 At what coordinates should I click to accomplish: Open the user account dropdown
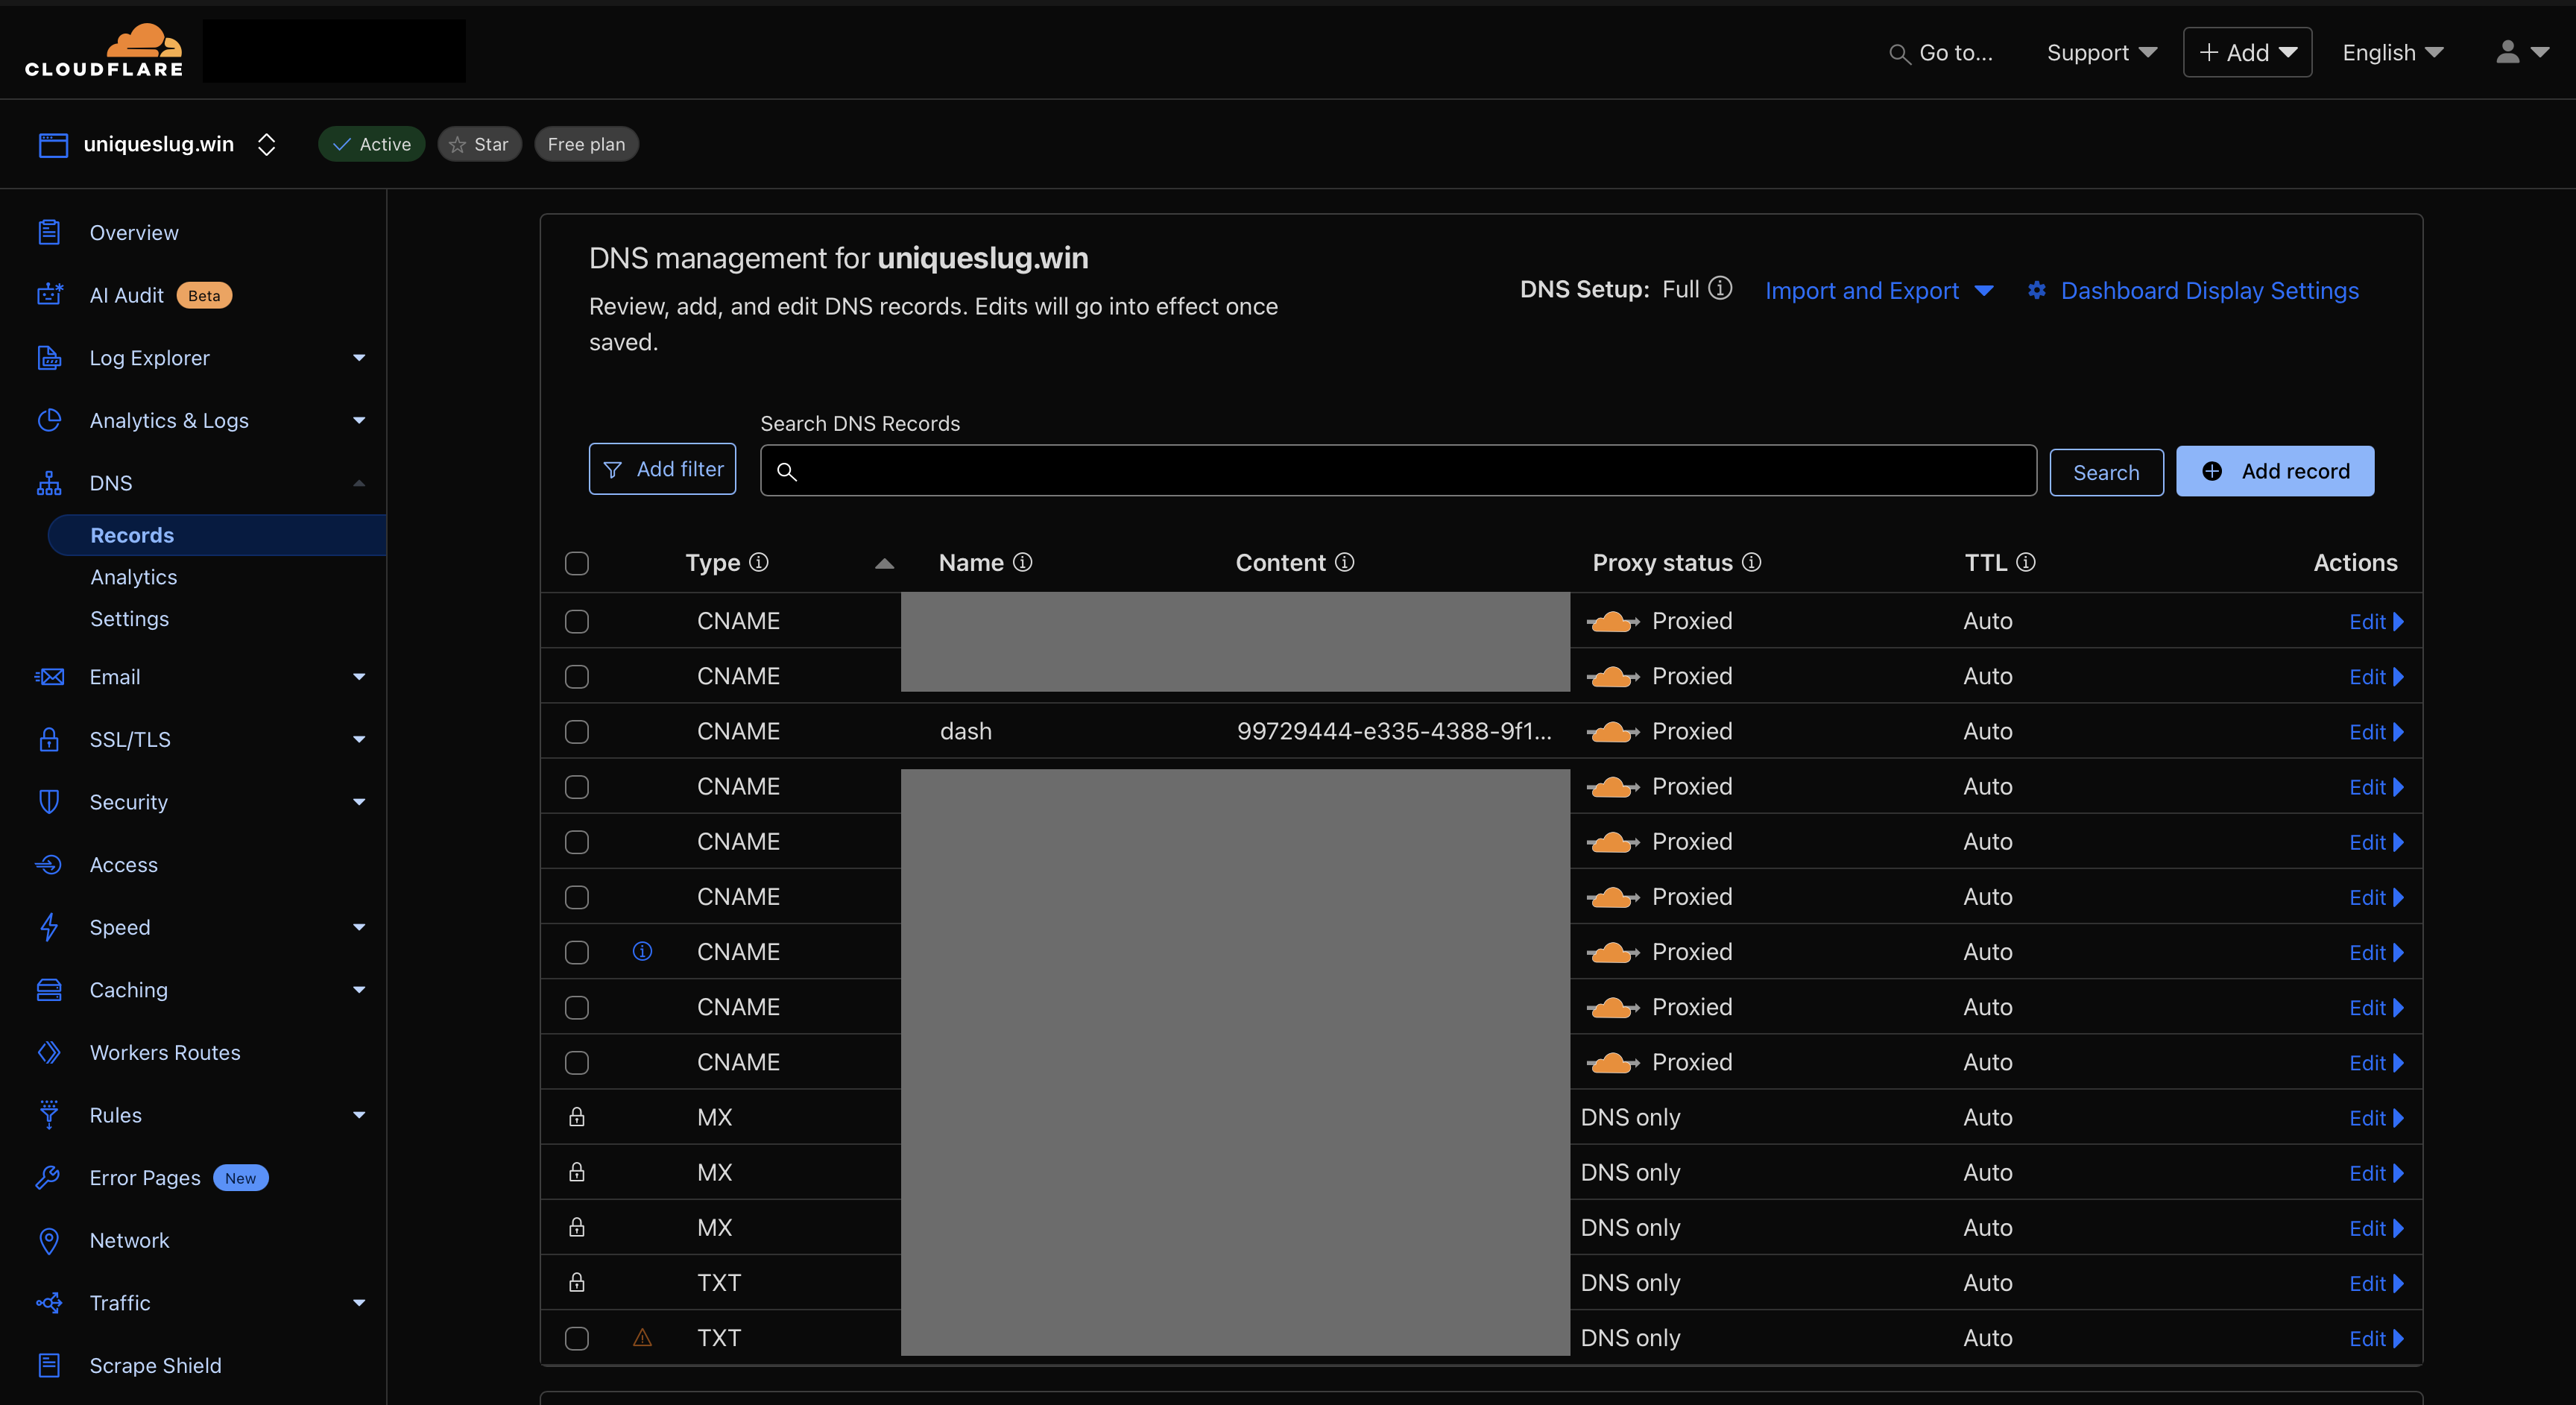click(x=2522, y=52)
